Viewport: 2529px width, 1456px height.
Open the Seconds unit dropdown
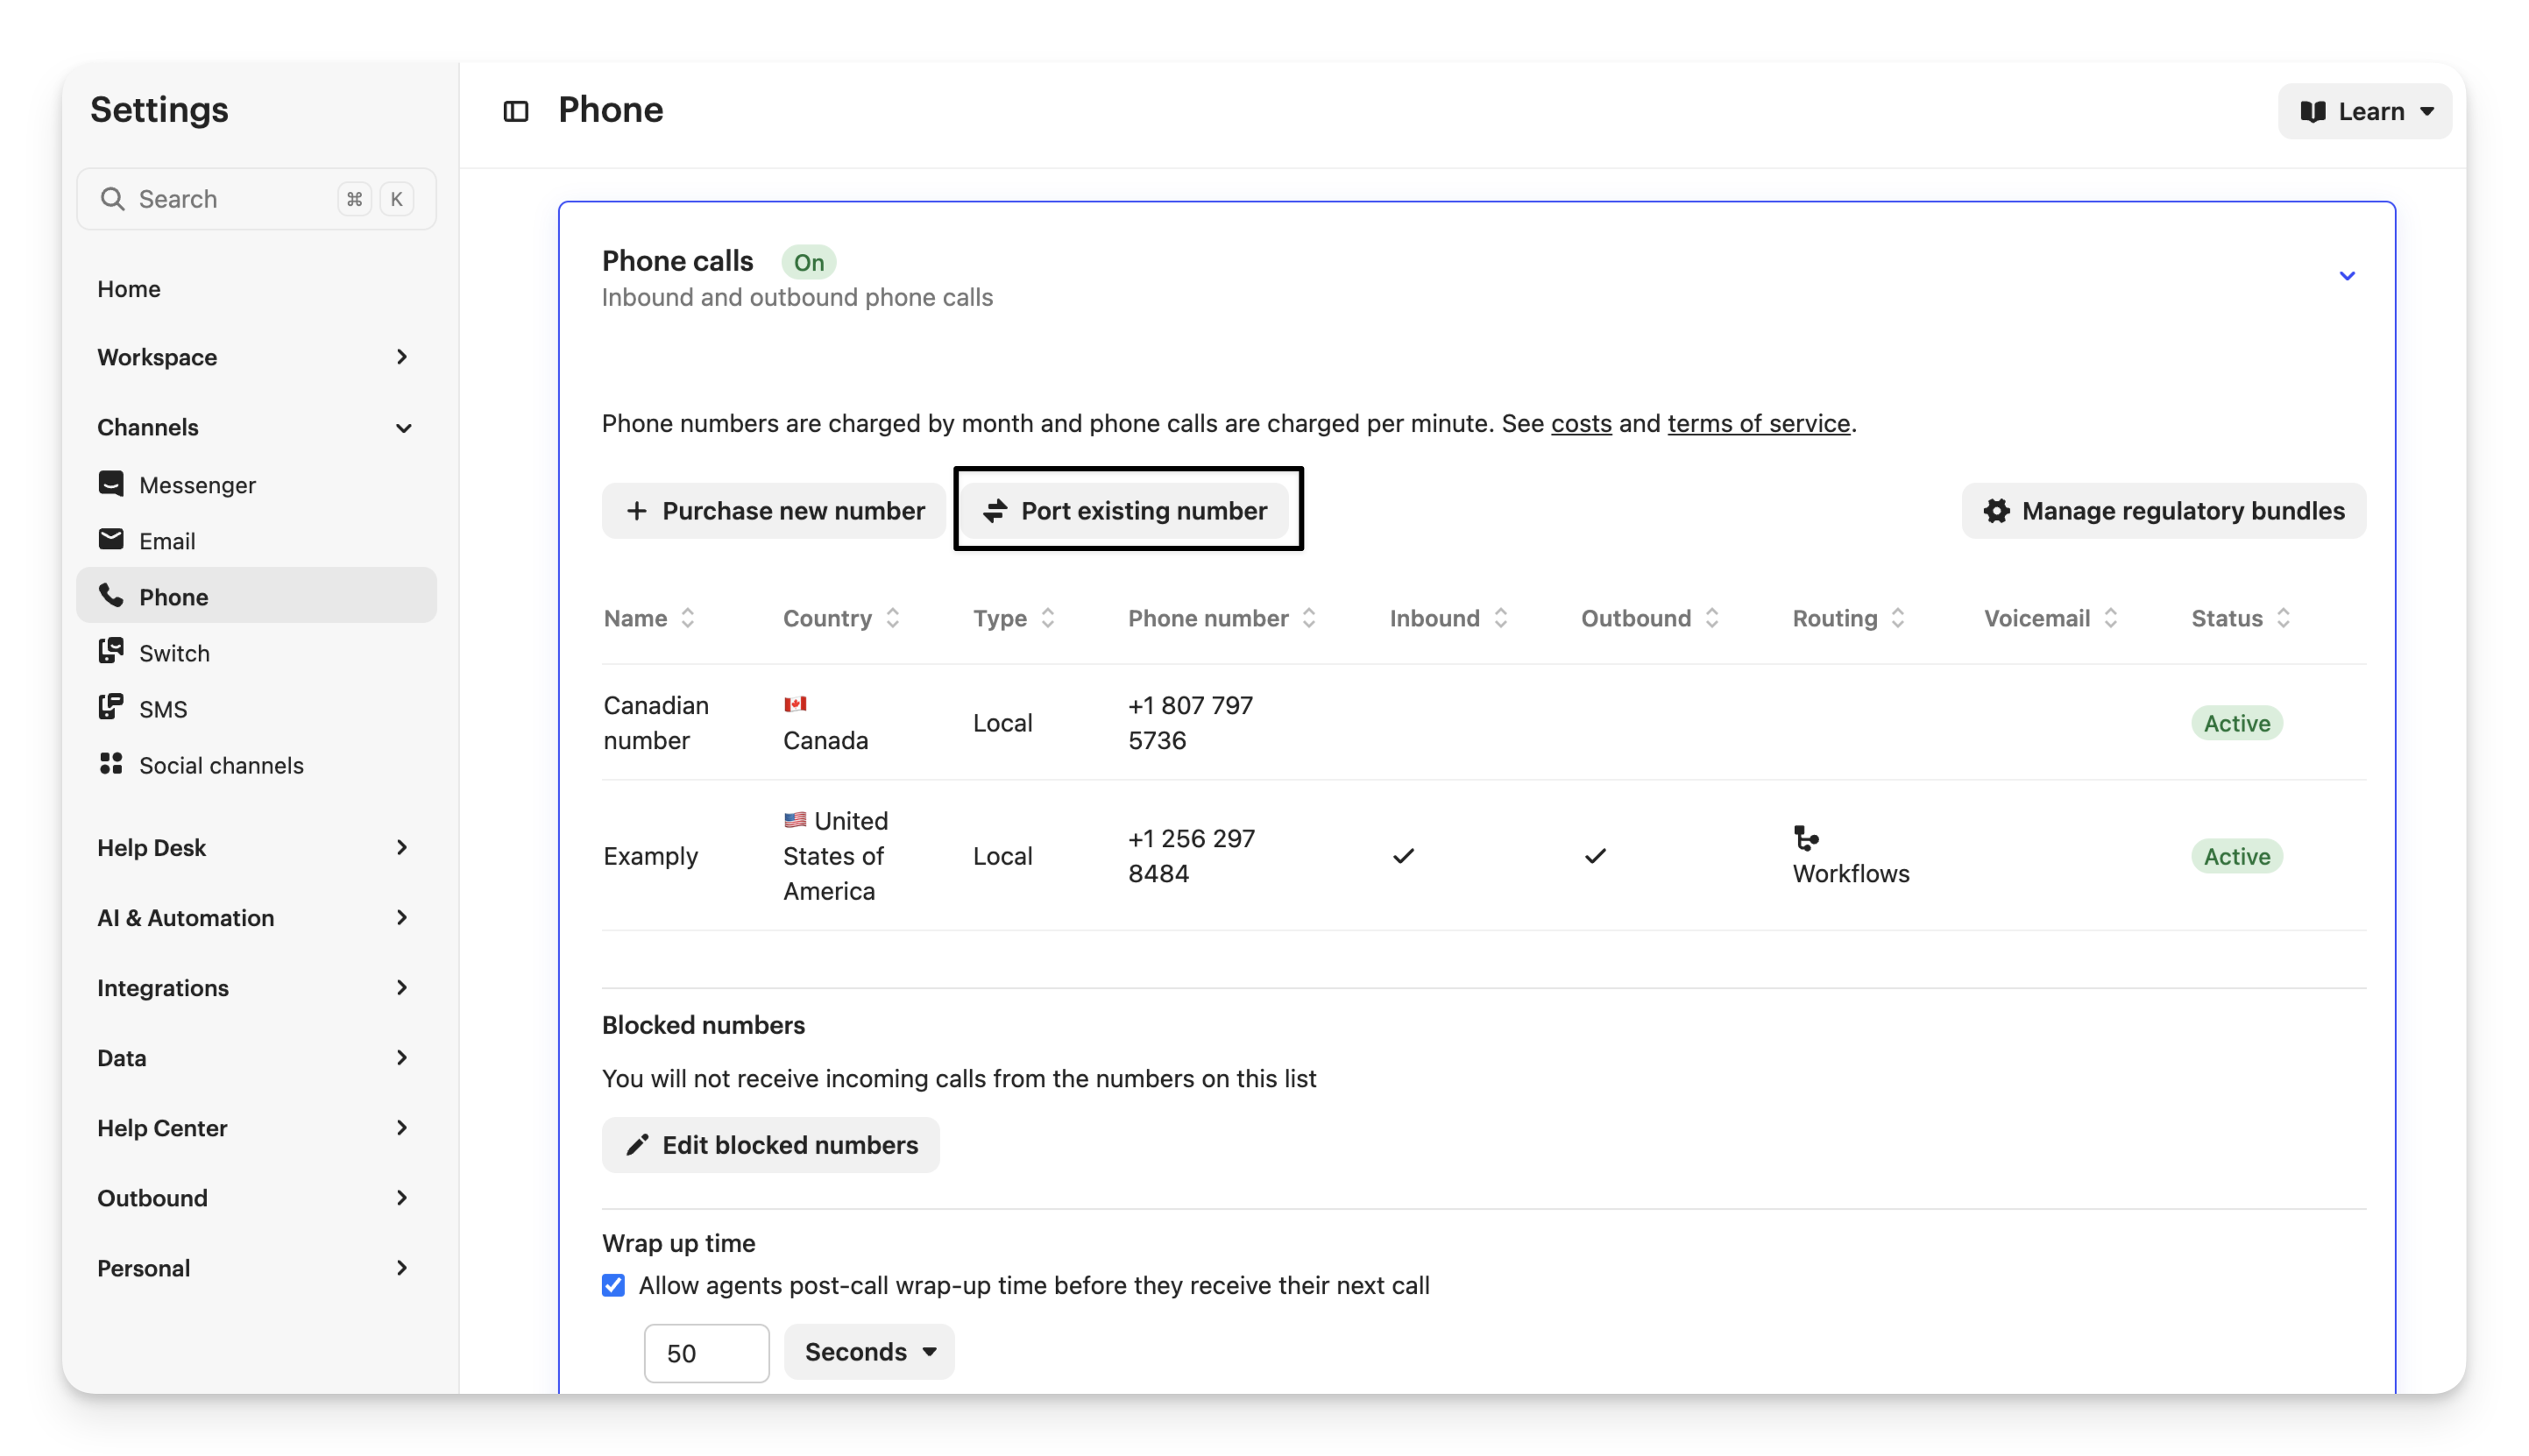point(868,1352)
